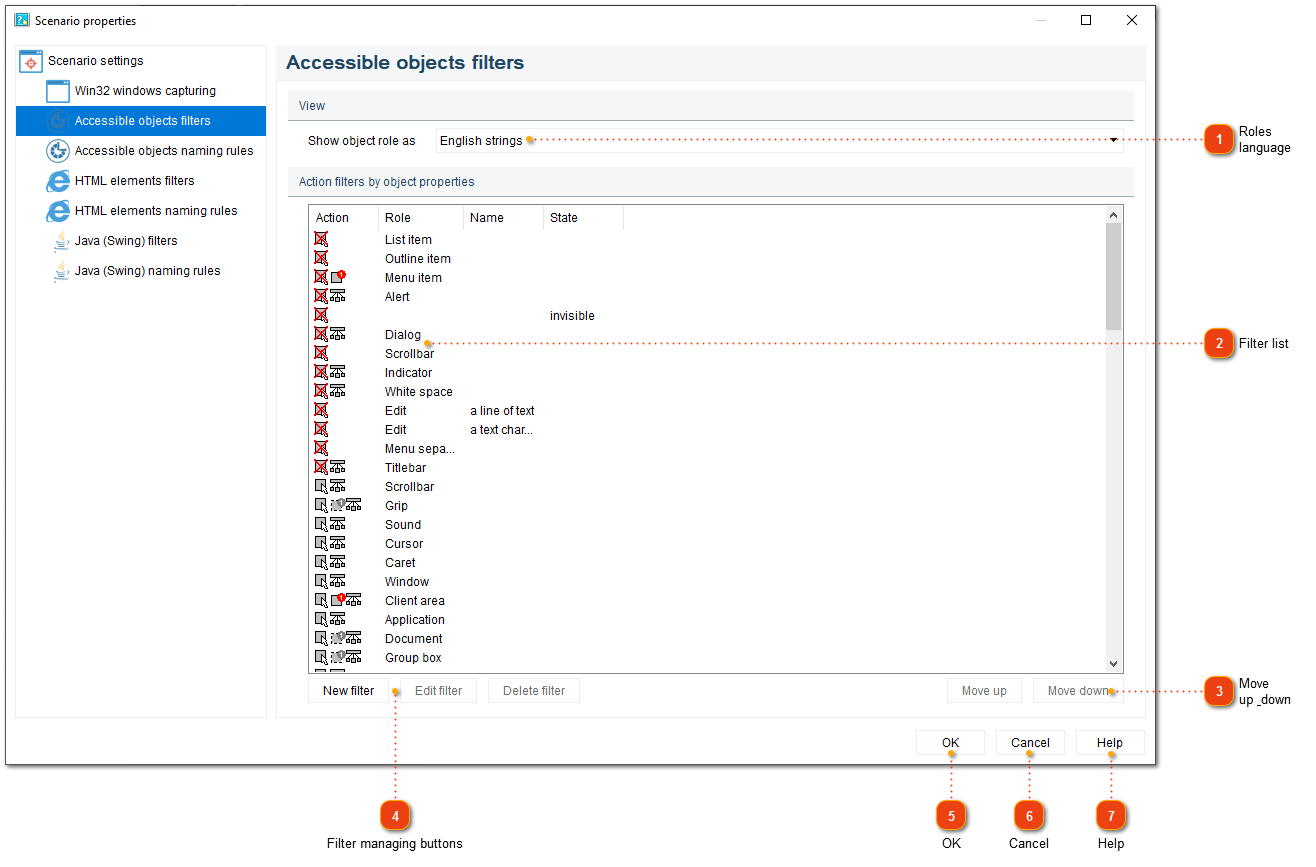Confirm with the OK button
The width and height of the screenshot is (1316, 867).
pos(950,743)
